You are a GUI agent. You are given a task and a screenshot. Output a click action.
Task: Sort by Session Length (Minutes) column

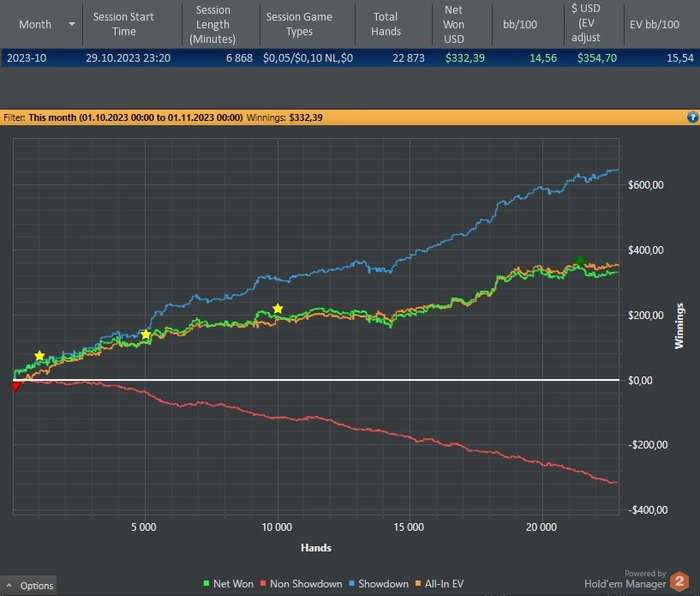point(212,24)
